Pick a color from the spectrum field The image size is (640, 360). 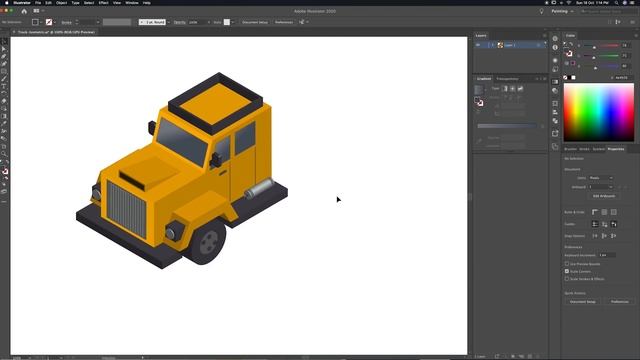point(599,113)
